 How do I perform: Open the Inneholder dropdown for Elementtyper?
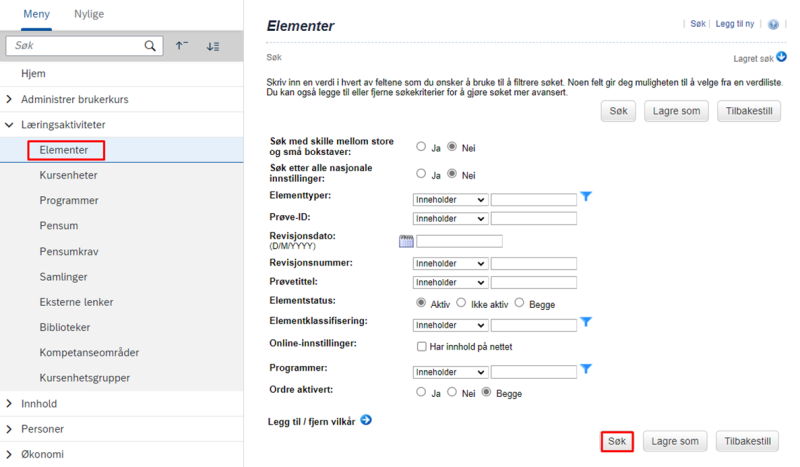click(x=450, y=200)
